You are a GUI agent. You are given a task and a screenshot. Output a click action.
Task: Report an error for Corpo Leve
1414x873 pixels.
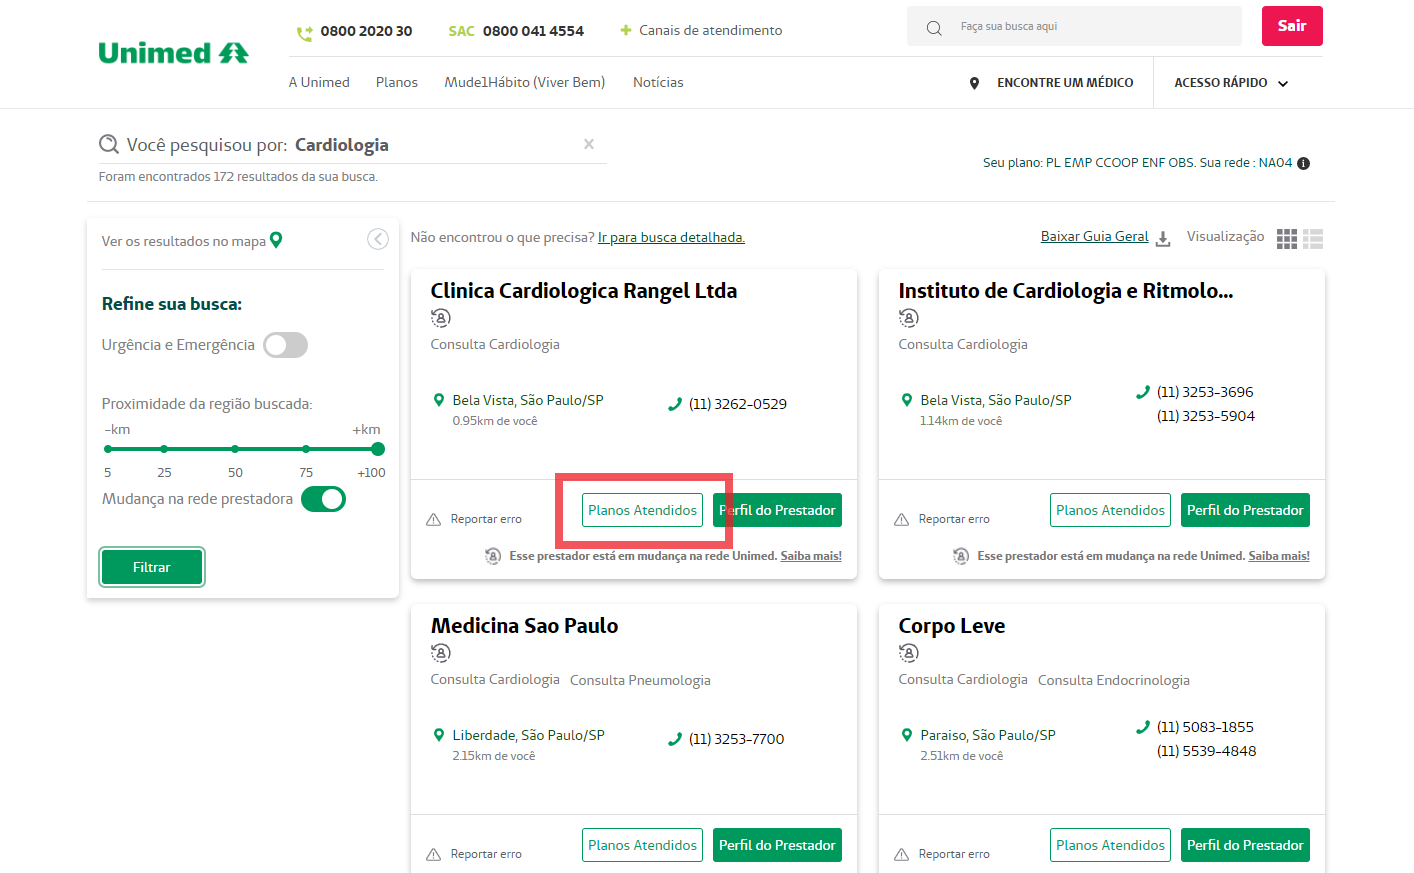click(x=942, y=854)
